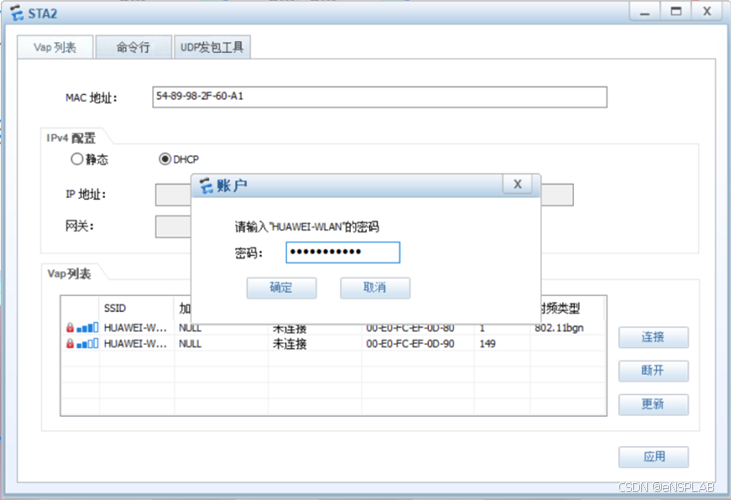Open the UDP发包工具 tab
731x500 pixels.
pyautogui.click(x=212, y=47)
